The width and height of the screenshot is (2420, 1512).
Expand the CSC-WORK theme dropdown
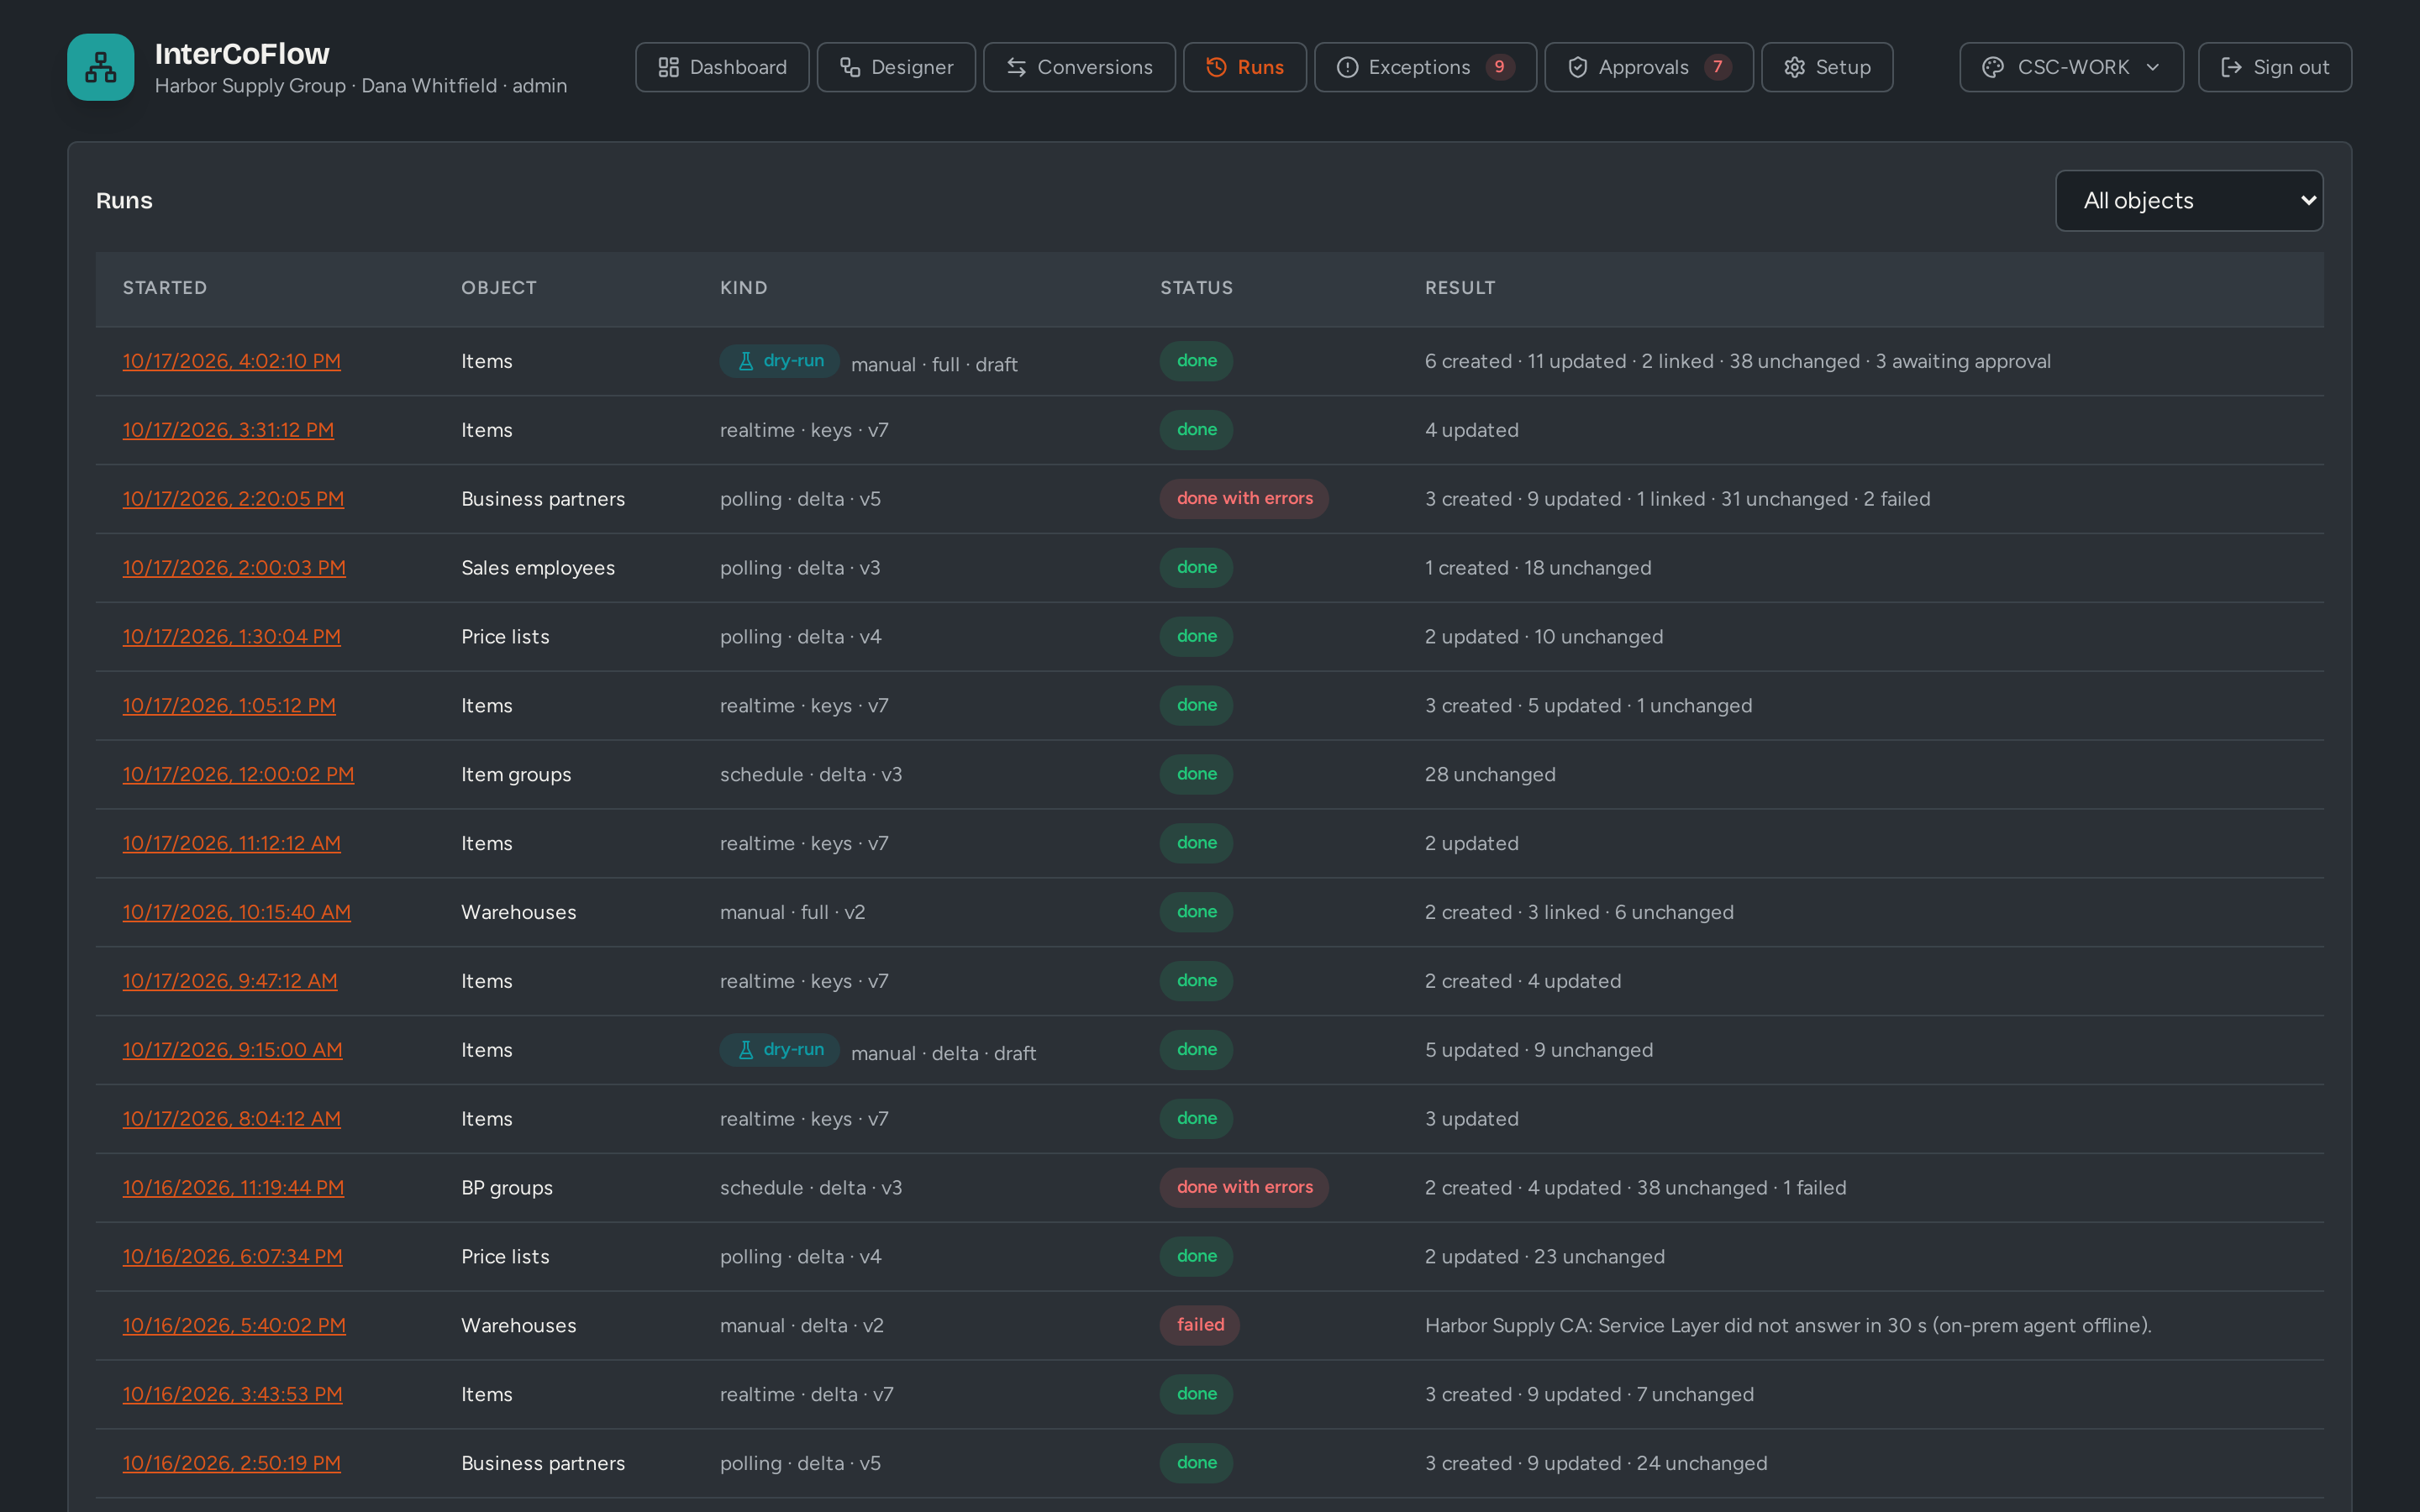coord(2071,67)
